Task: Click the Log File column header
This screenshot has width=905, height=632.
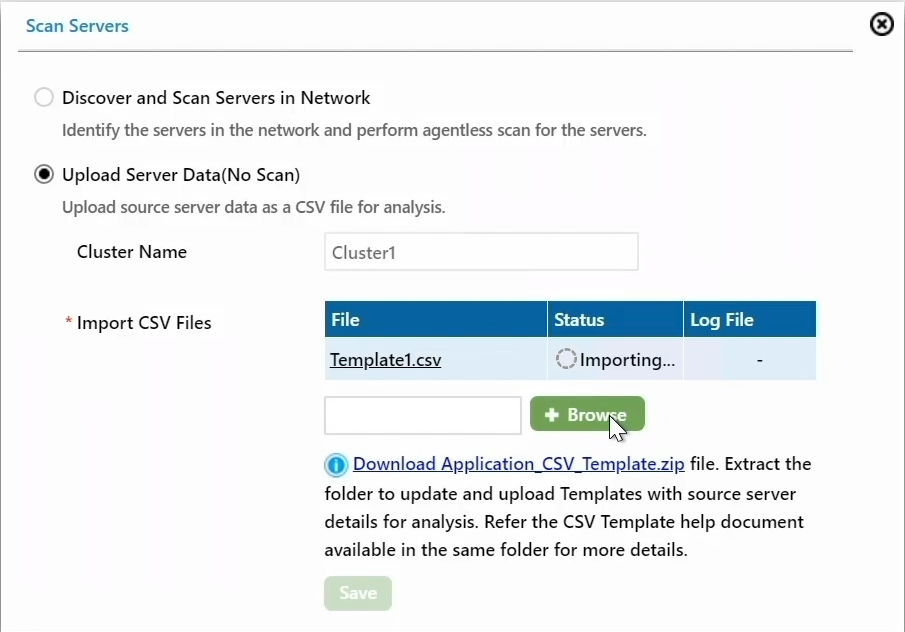Action: [750, 319]
